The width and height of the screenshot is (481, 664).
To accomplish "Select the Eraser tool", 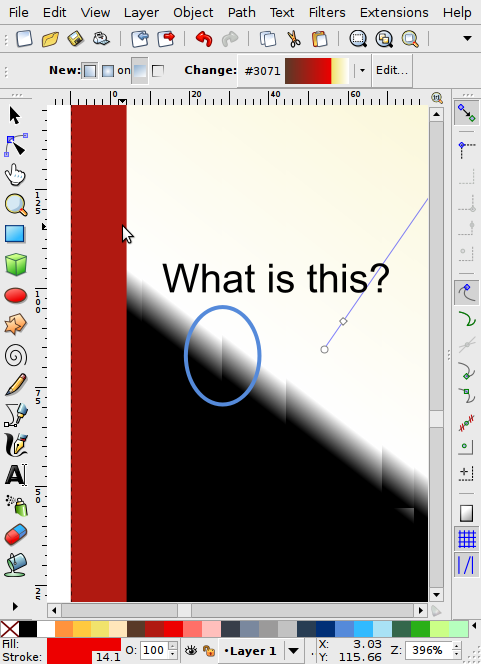I will (16, 534).
